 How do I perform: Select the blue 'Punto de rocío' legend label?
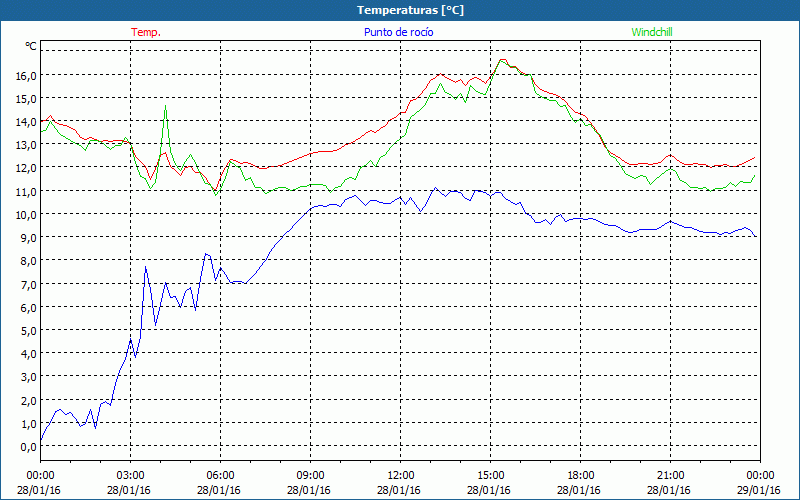398,32
